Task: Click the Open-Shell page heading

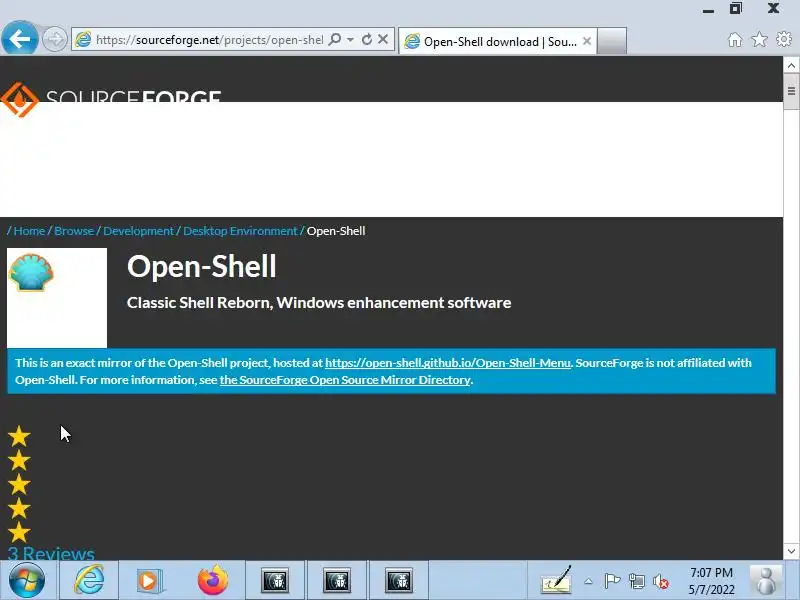Action: click(202, 266)
